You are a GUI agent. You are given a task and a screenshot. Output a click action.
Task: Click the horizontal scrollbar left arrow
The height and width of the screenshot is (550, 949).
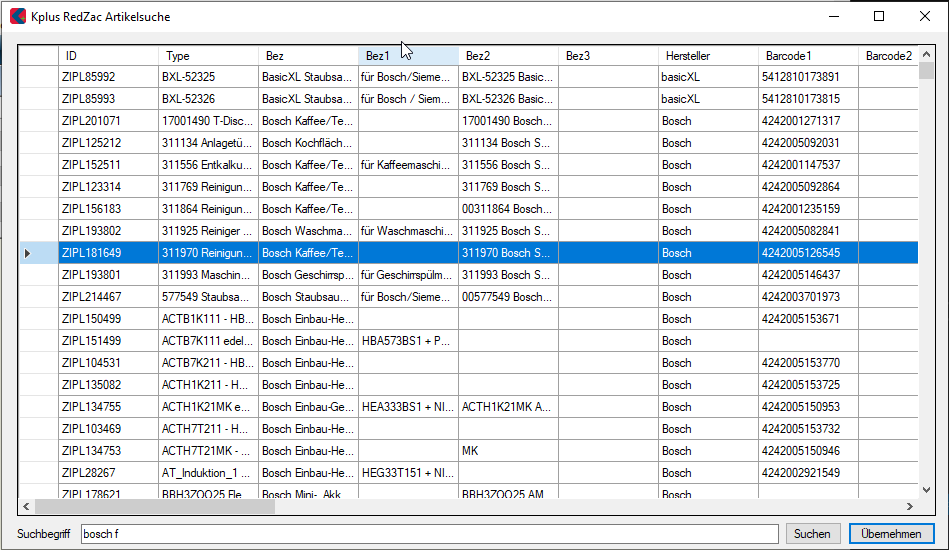click(26, 506)
